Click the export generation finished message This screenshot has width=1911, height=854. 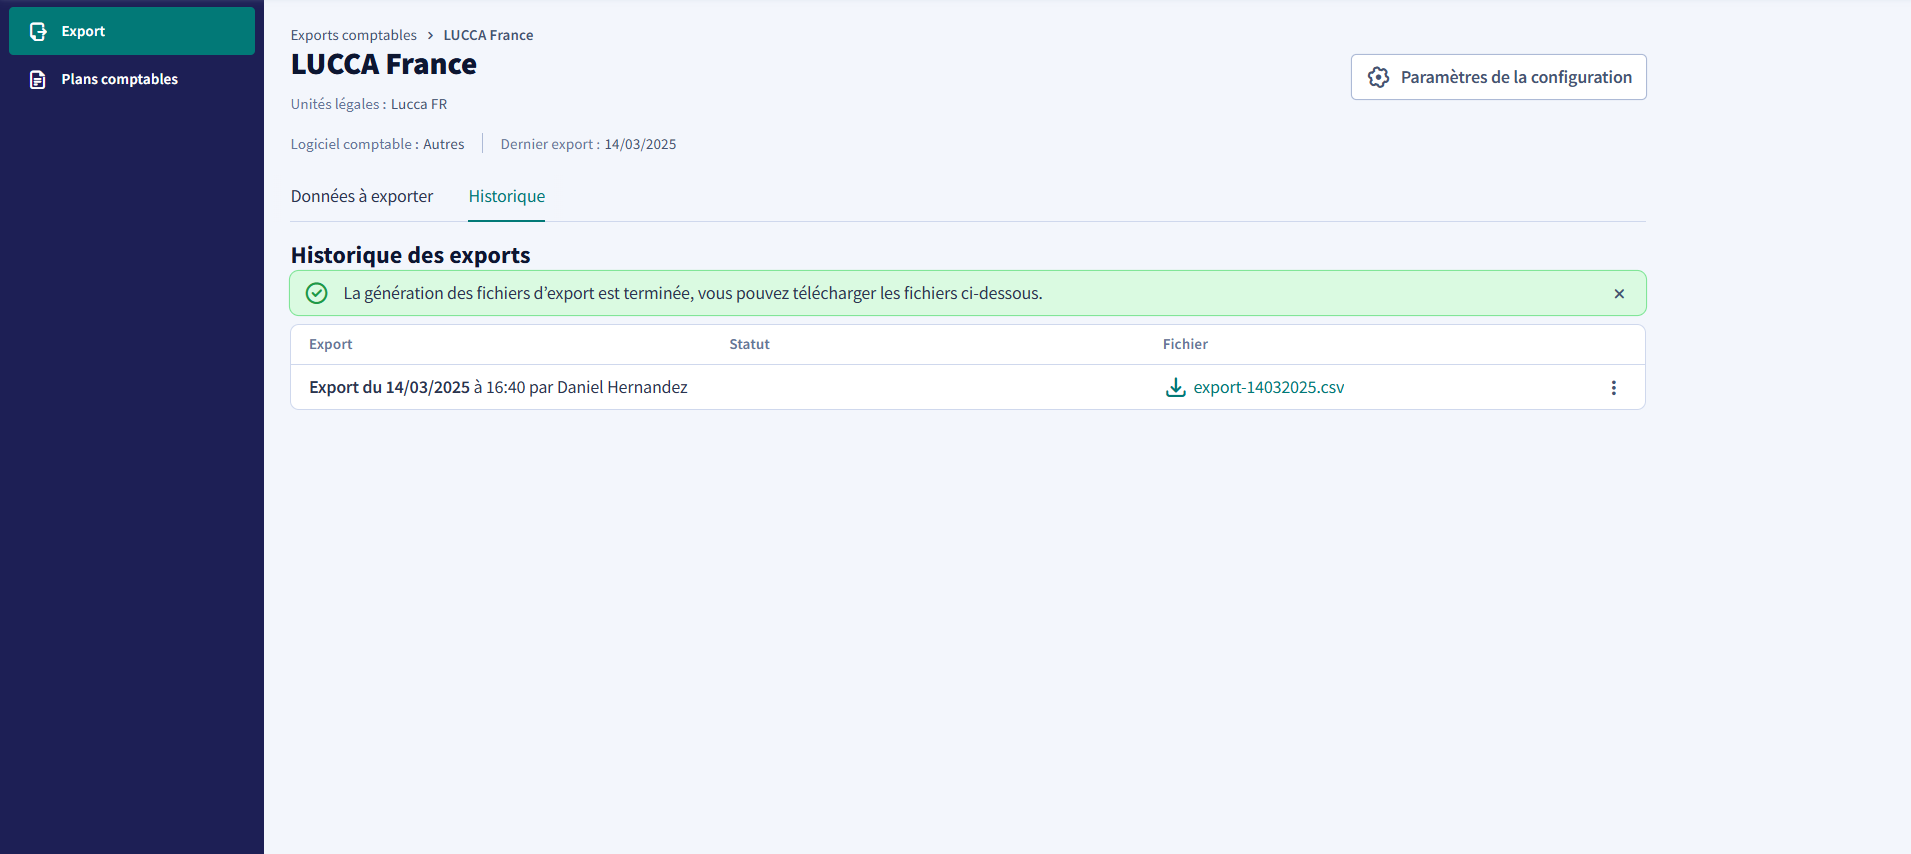pos(693,293)
